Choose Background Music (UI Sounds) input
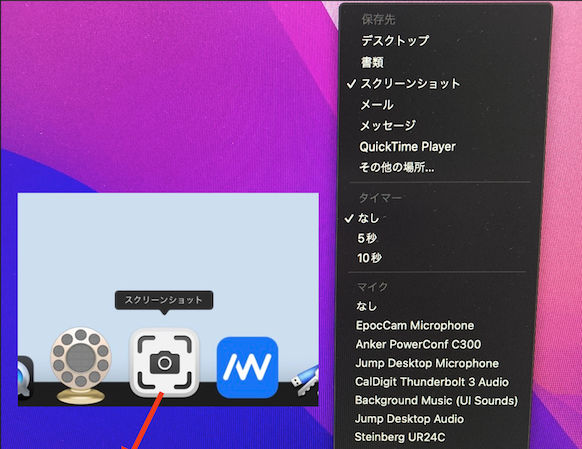 pos(436,400)
